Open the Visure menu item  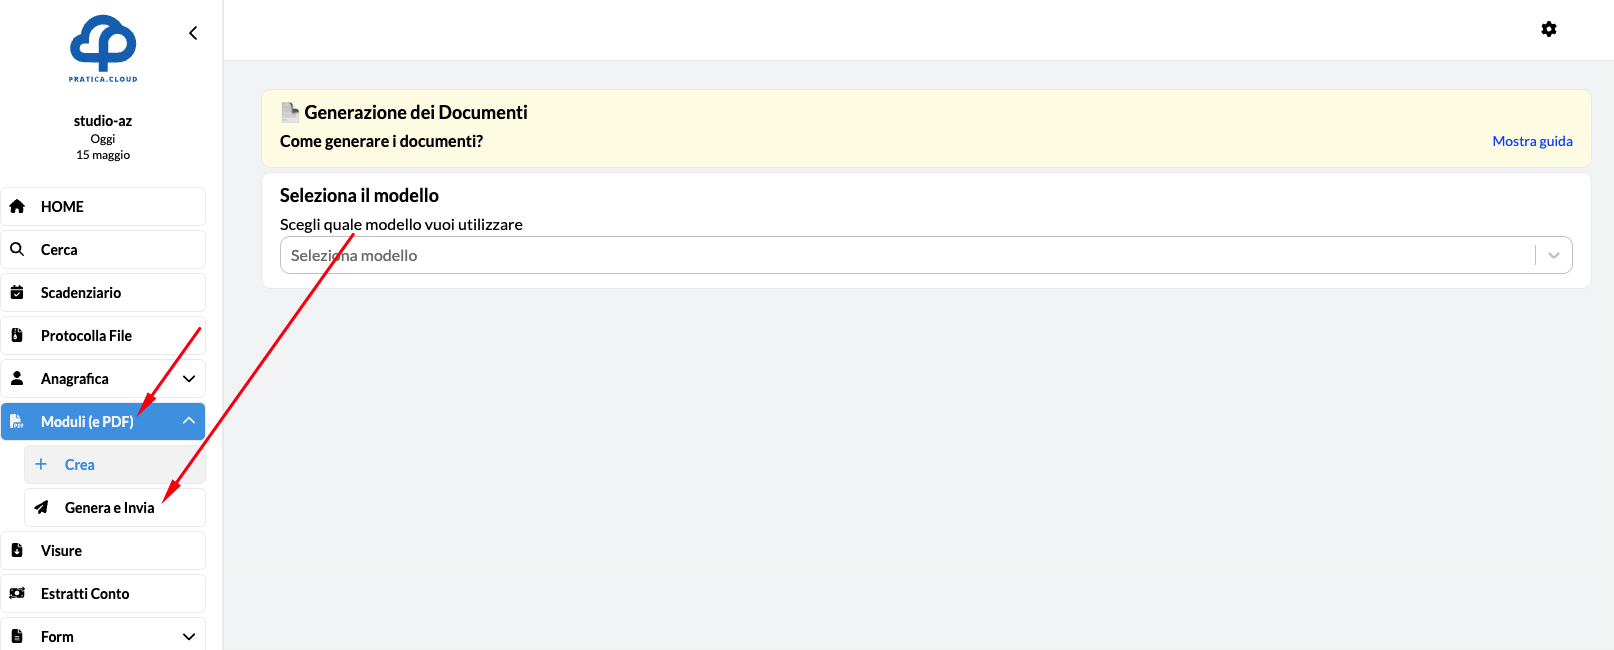61,550
